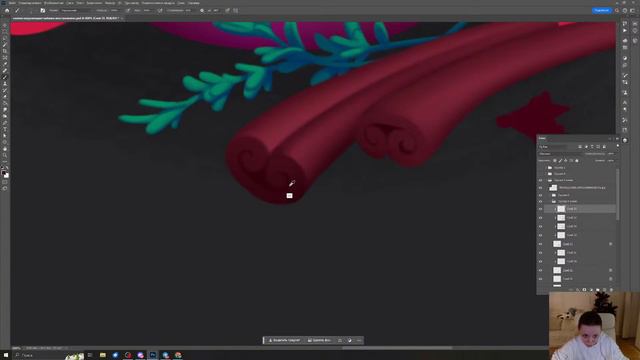
Task: Toggle lock transparent pixels
Action: 555,161
